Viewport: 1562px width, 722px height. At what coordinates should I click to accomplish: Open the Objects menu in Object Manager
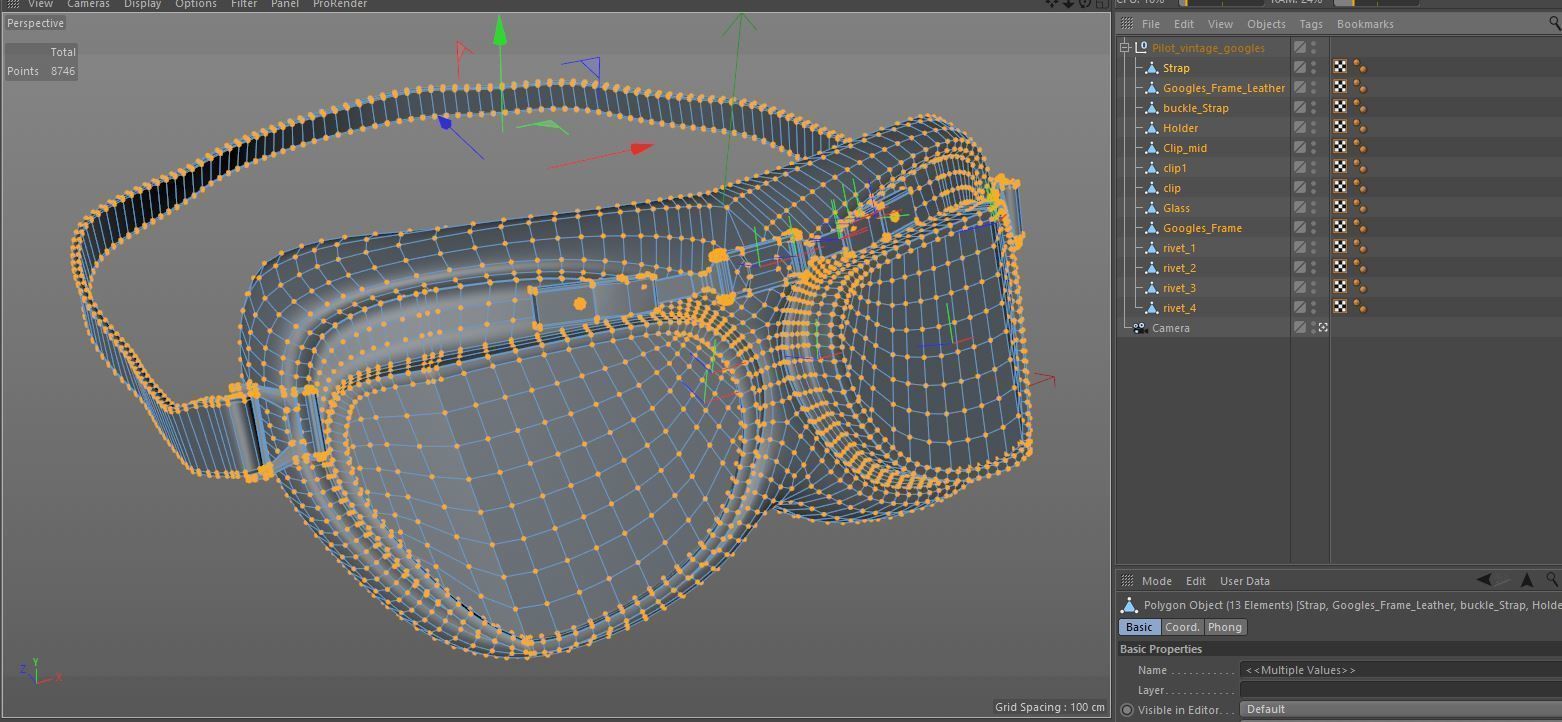[1266, 24]
